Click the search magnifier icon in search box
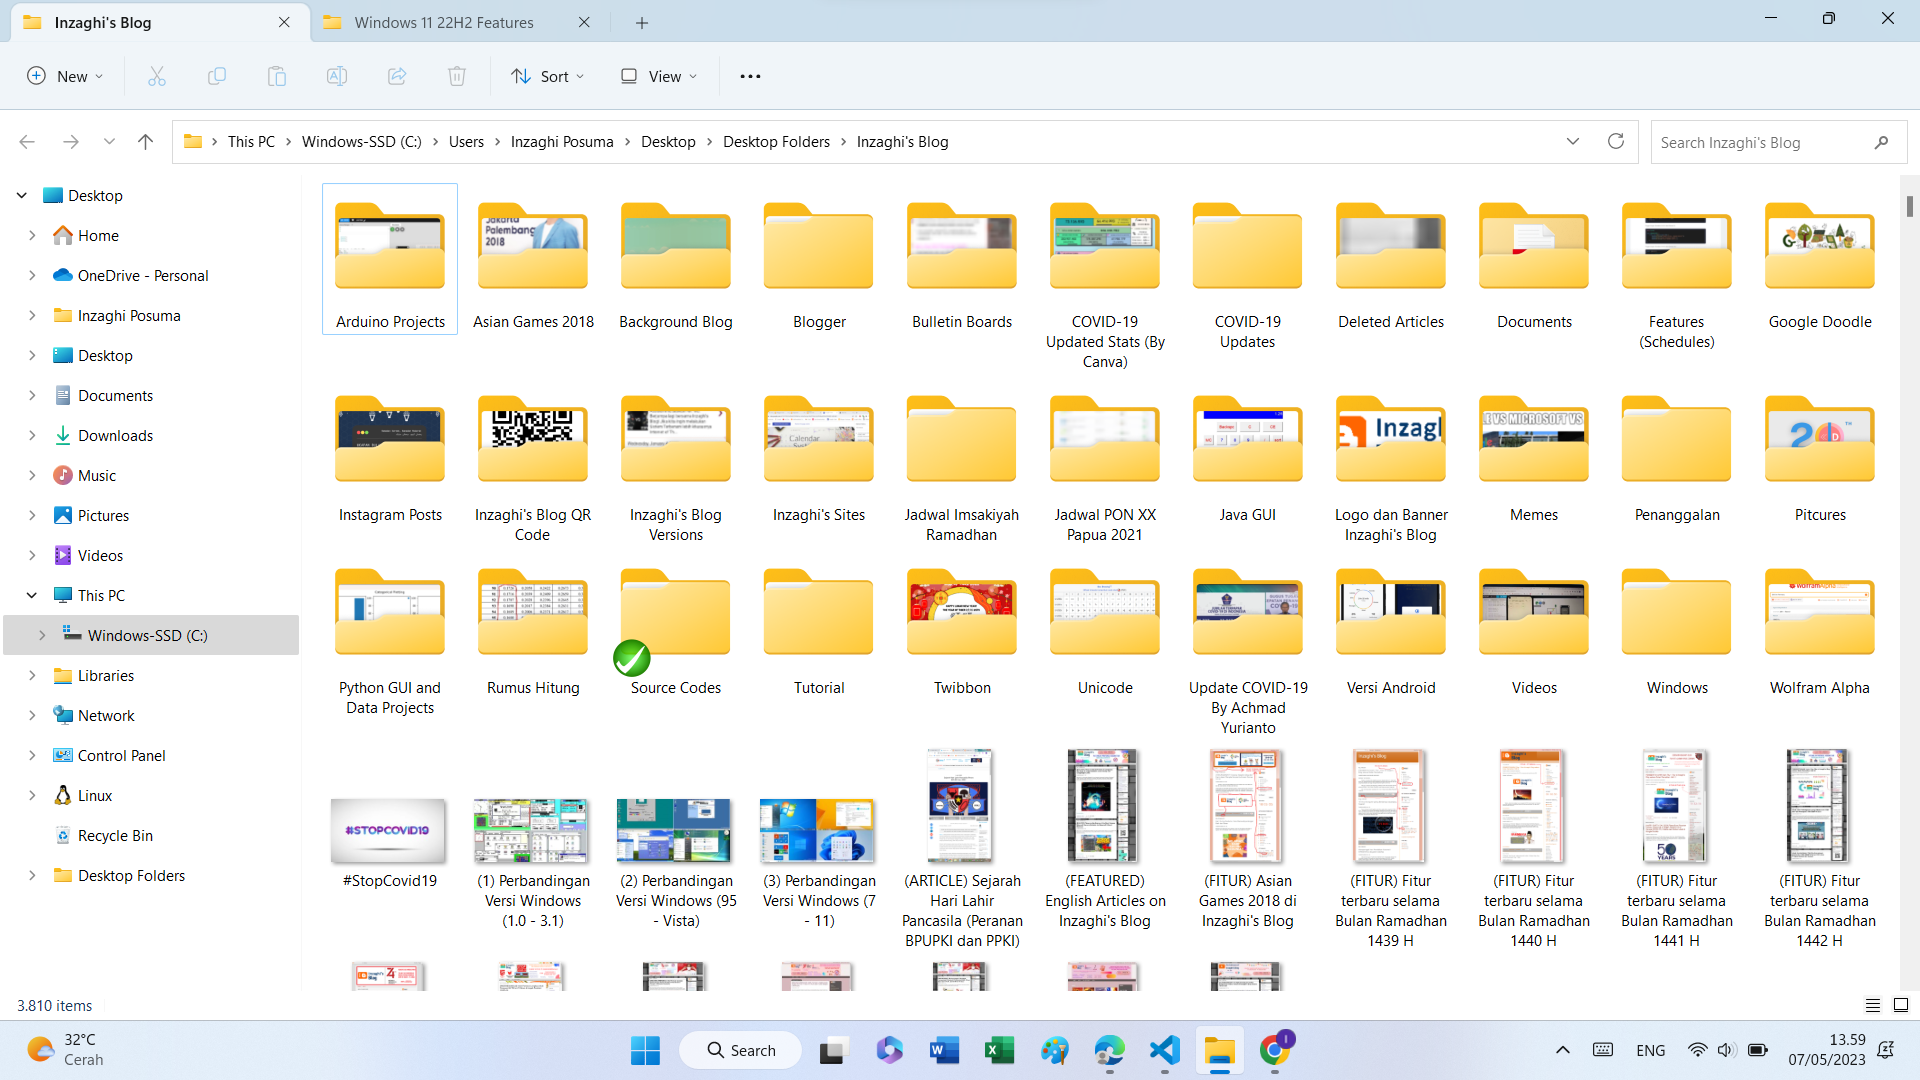 (1881, 142)
